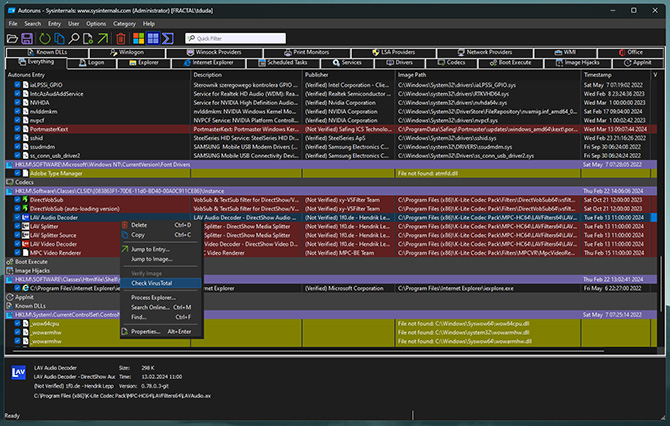This screenshot has height=426, width=670.
Task: Click the LAV Video Decoder red icon
Action: point(26,244)
